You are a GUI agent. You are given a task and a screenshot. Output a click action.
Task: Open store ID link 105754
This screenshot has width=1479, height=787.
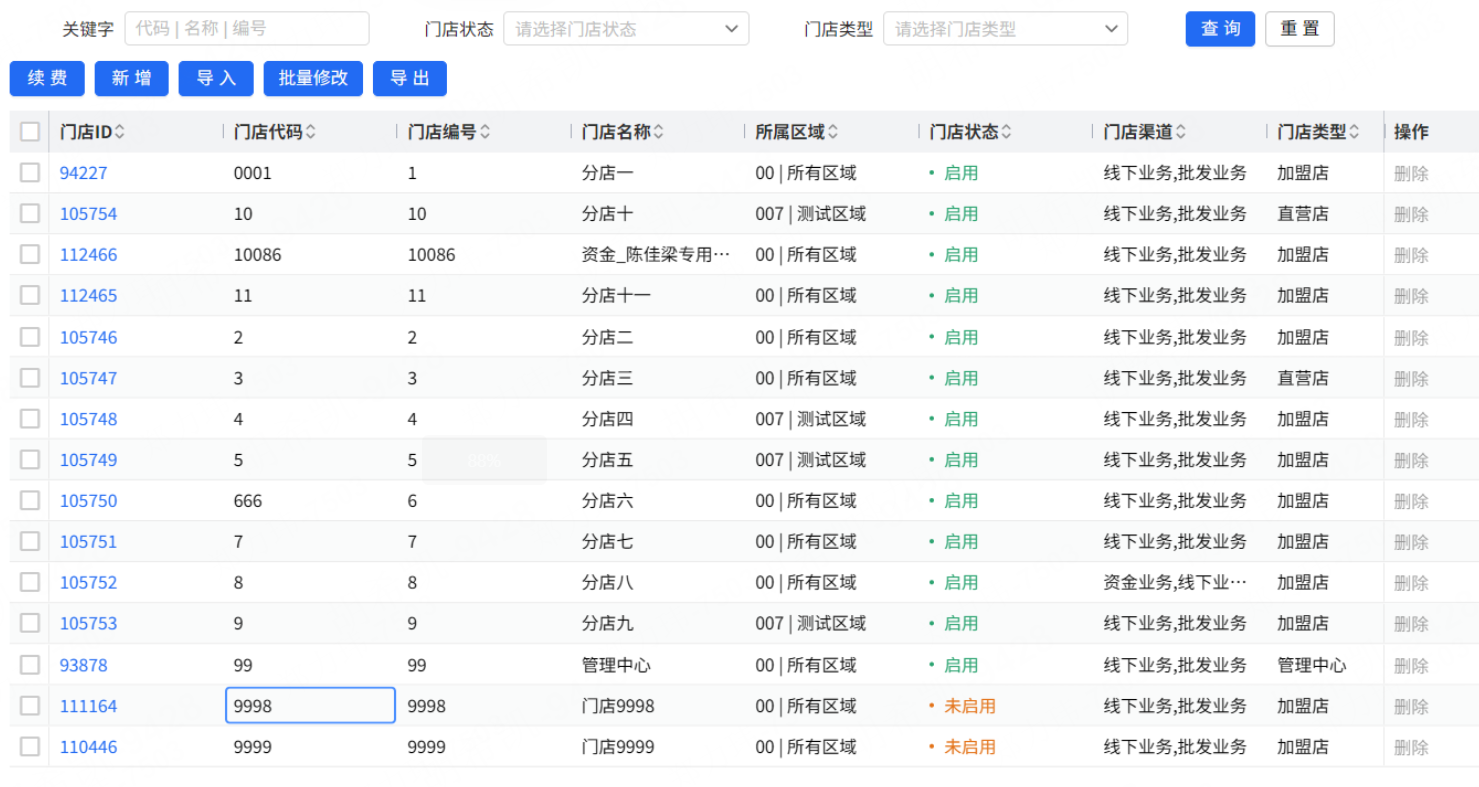tap(88, 214)
